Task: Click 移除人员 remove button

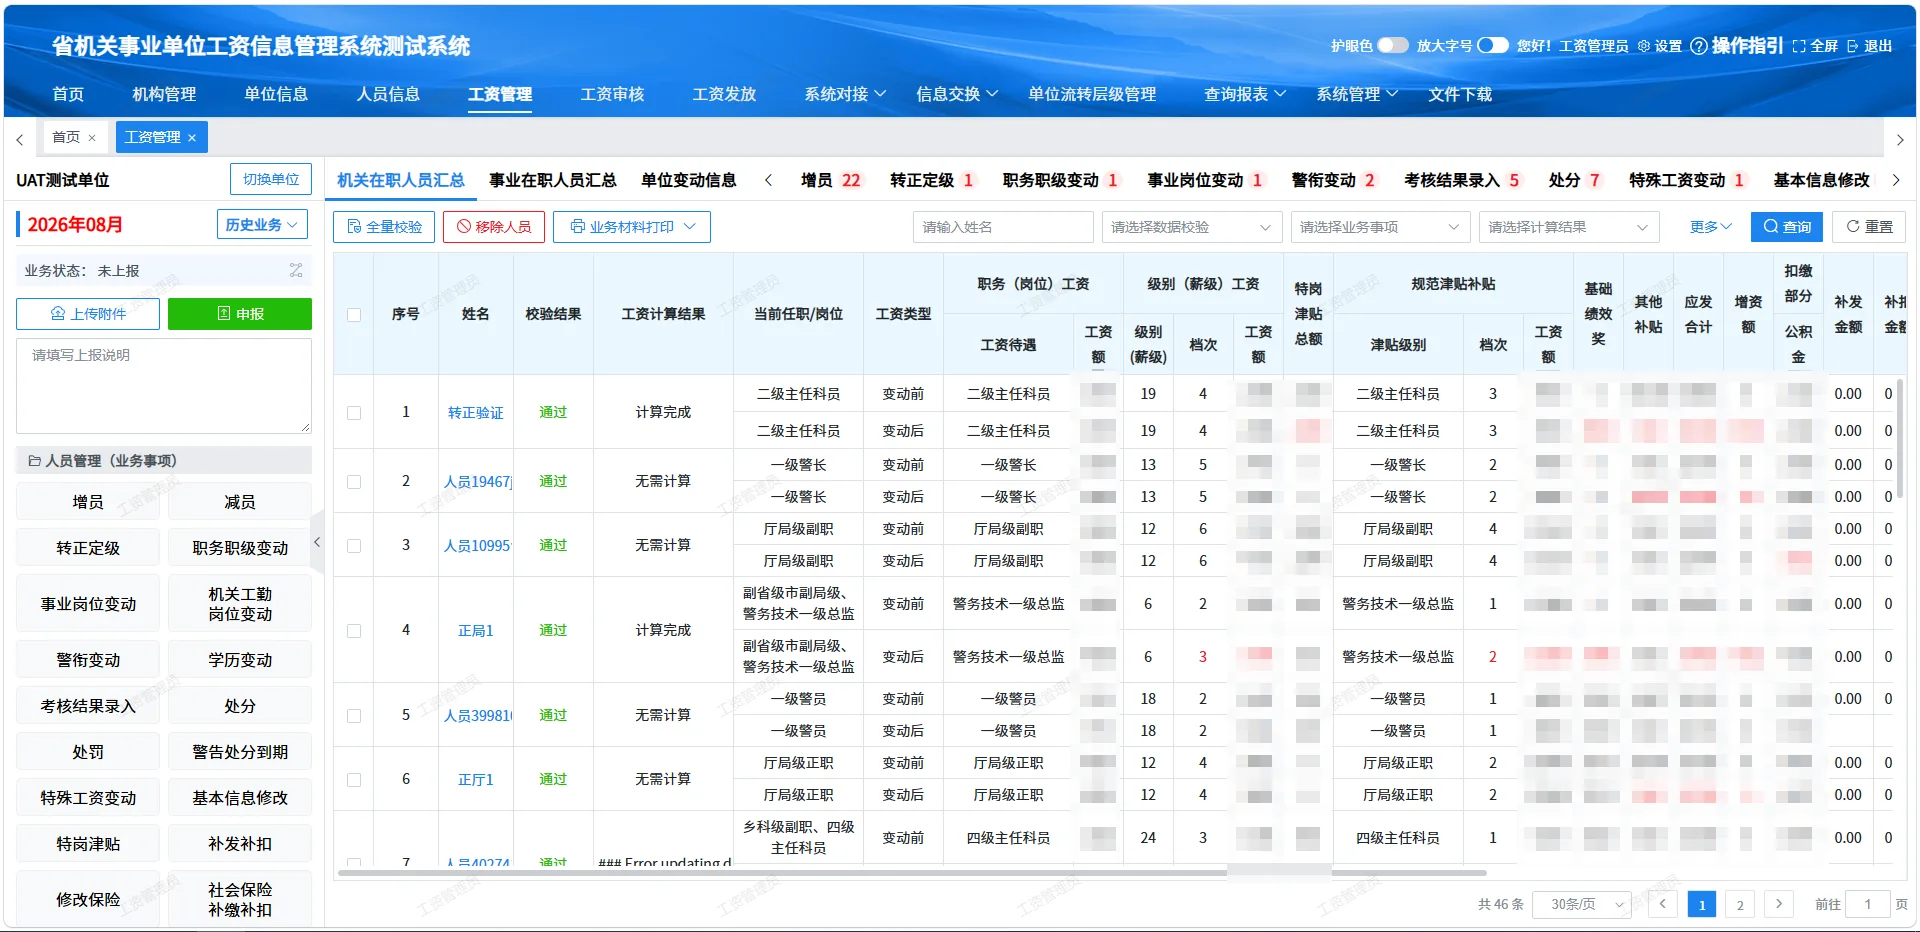Action: point(494,227)
